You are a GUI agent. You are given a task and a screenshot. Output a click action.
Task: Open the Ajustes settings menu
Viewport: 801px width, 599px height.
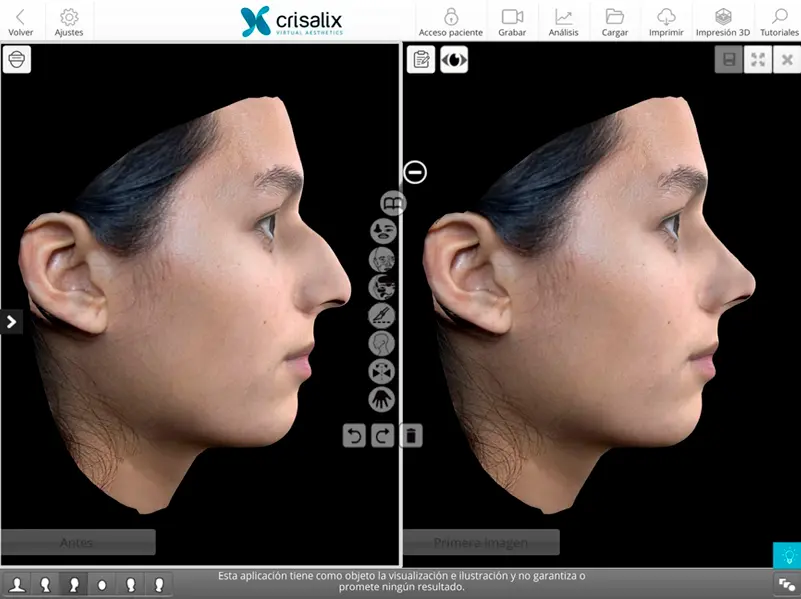pyautogui.click(x=67, y=22)
